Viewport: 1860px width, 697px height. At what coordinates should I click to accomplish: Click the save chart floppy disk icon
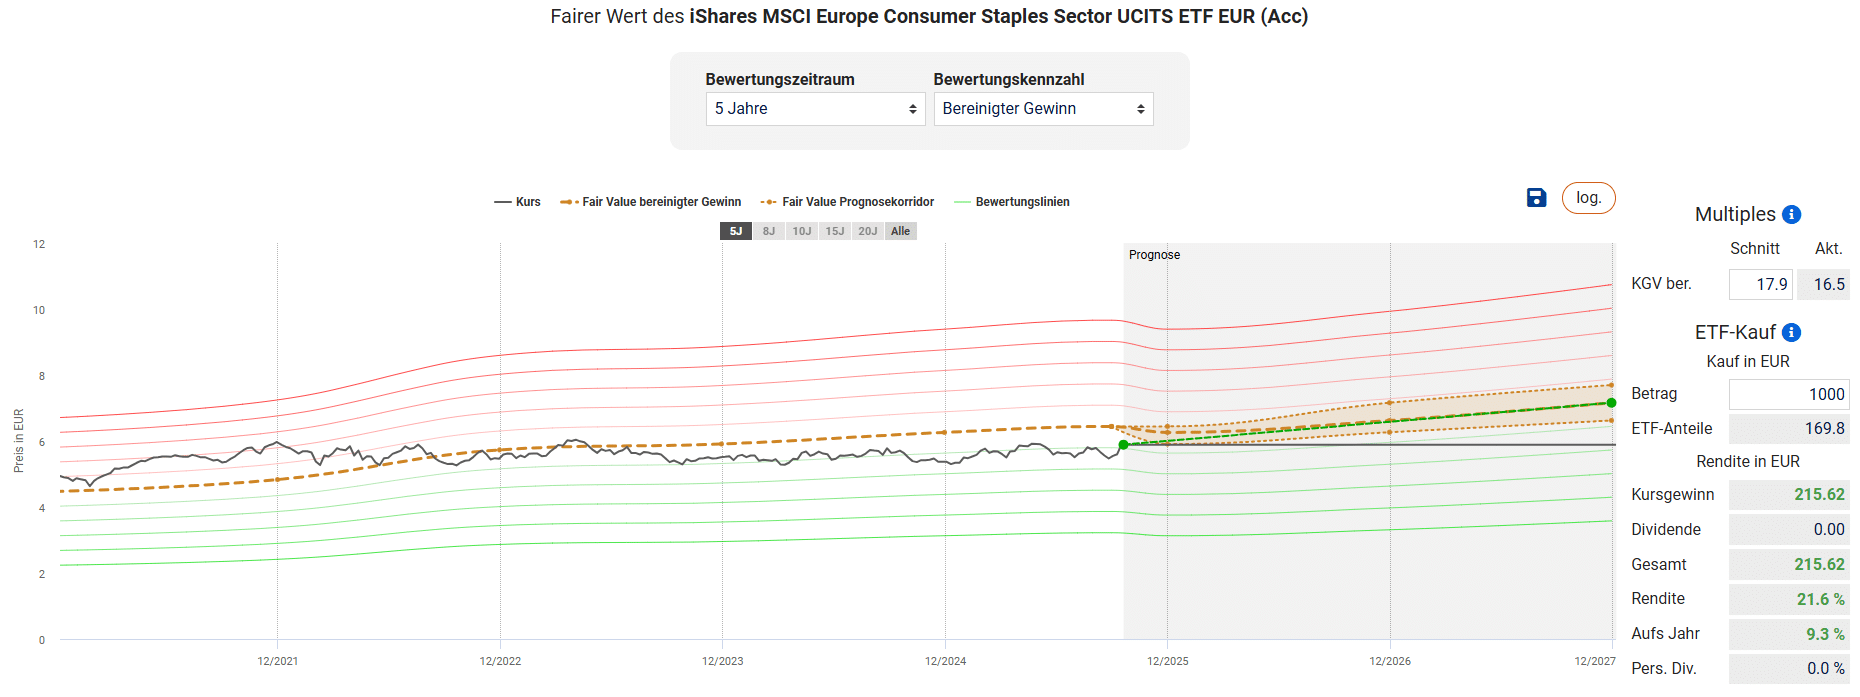tap(1536, 198)
